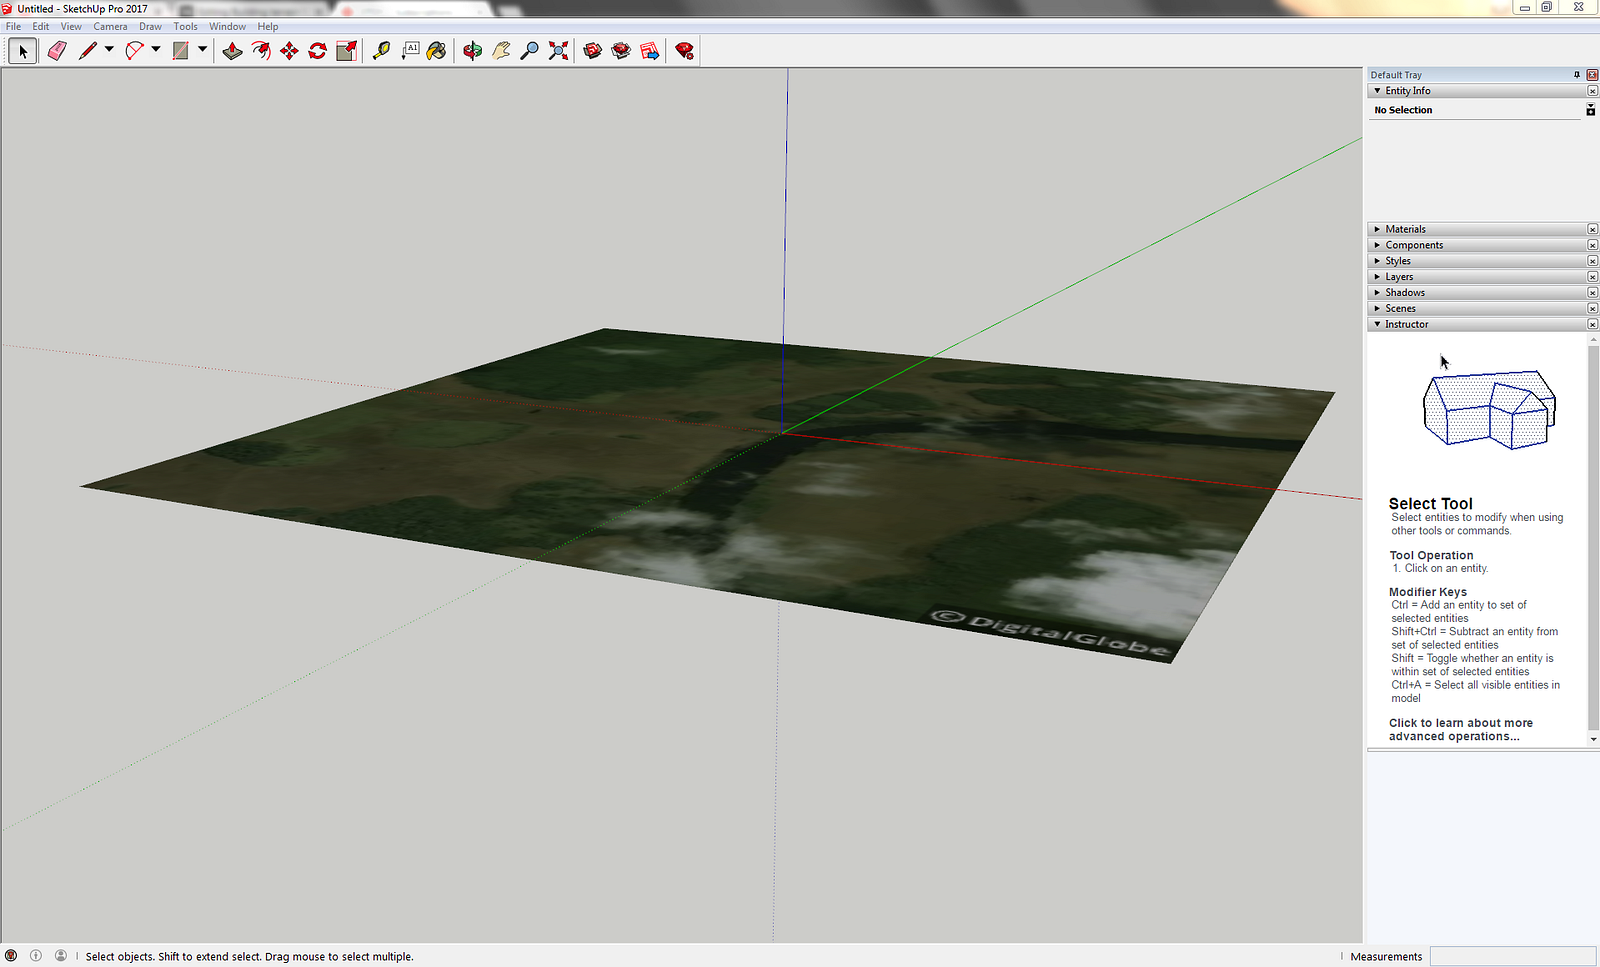Select the Scale tool

[x=346, y=51]
